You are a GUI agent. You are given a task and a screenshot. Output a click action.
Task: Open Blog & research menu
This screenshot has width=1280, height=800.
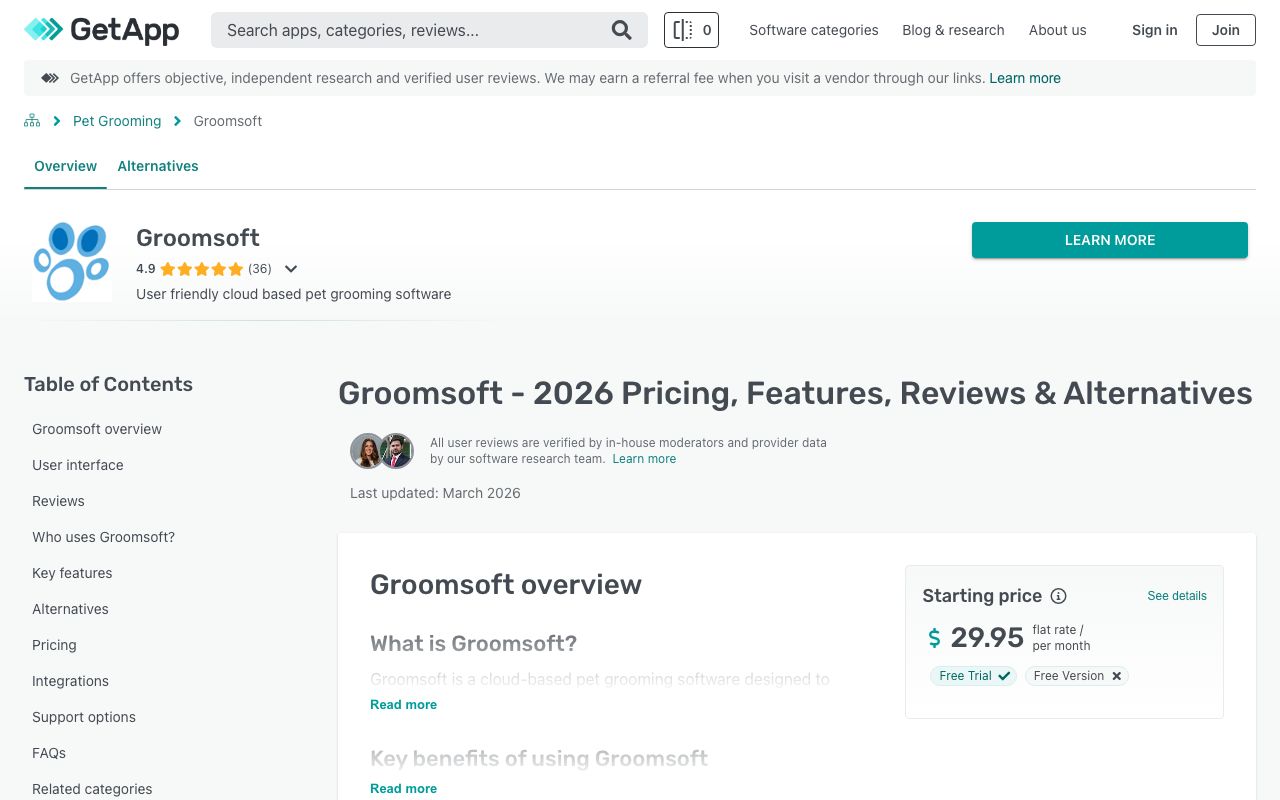click(953, 30)
